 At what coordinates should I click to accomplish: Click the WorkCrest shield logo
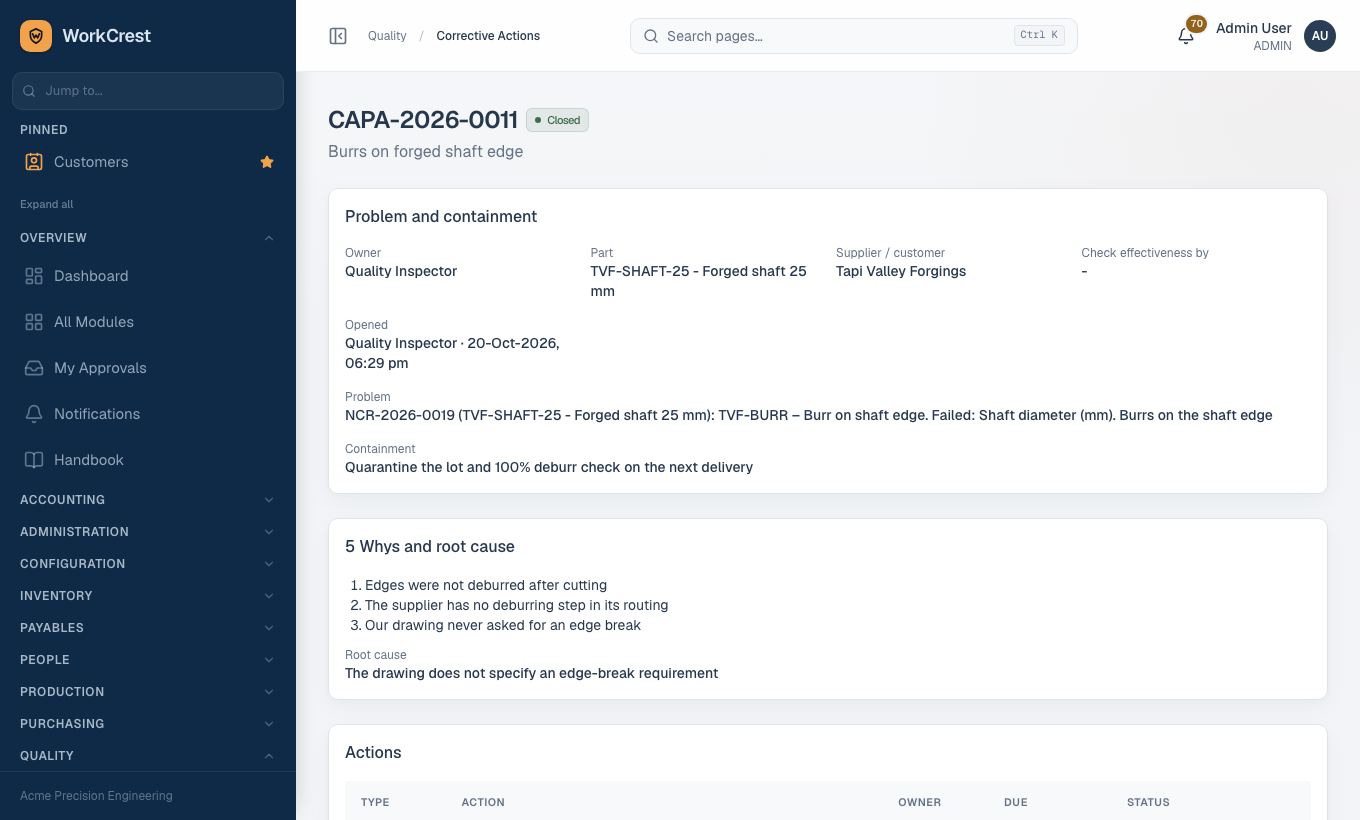[36, 36]
